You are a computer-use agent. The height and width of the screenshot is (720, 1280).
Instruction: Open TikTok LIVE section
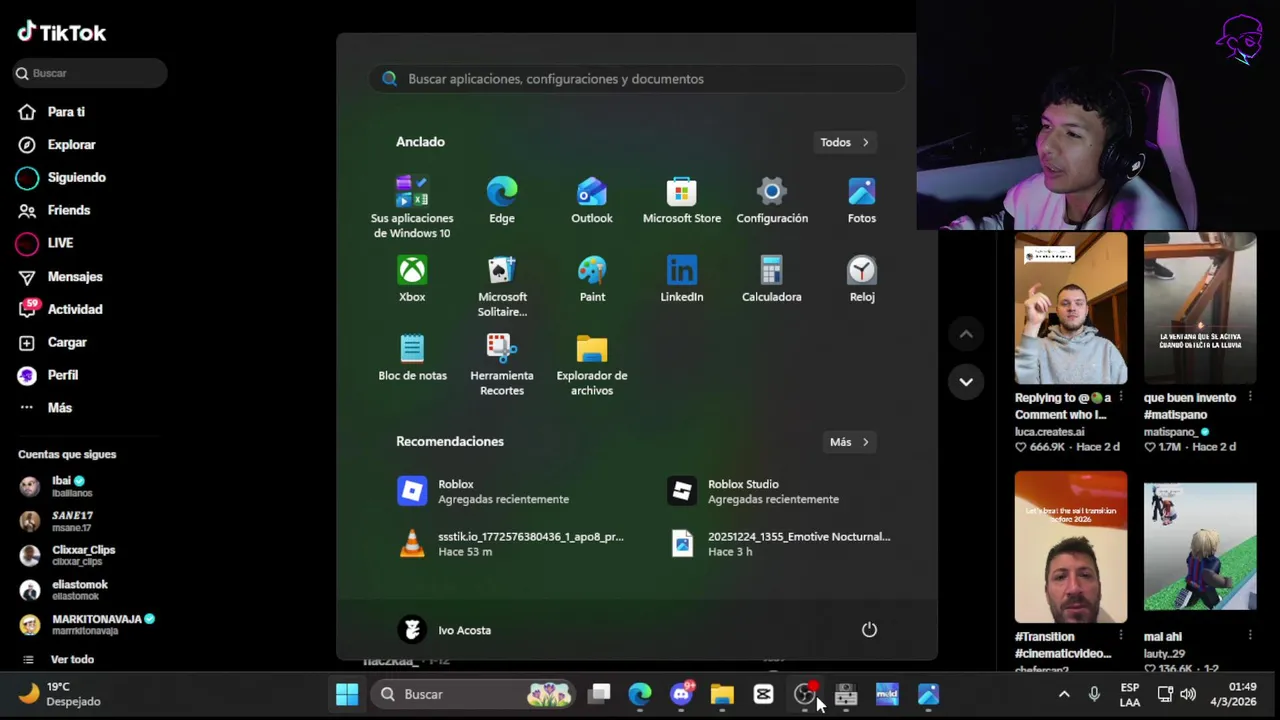(x=46, y=243)
